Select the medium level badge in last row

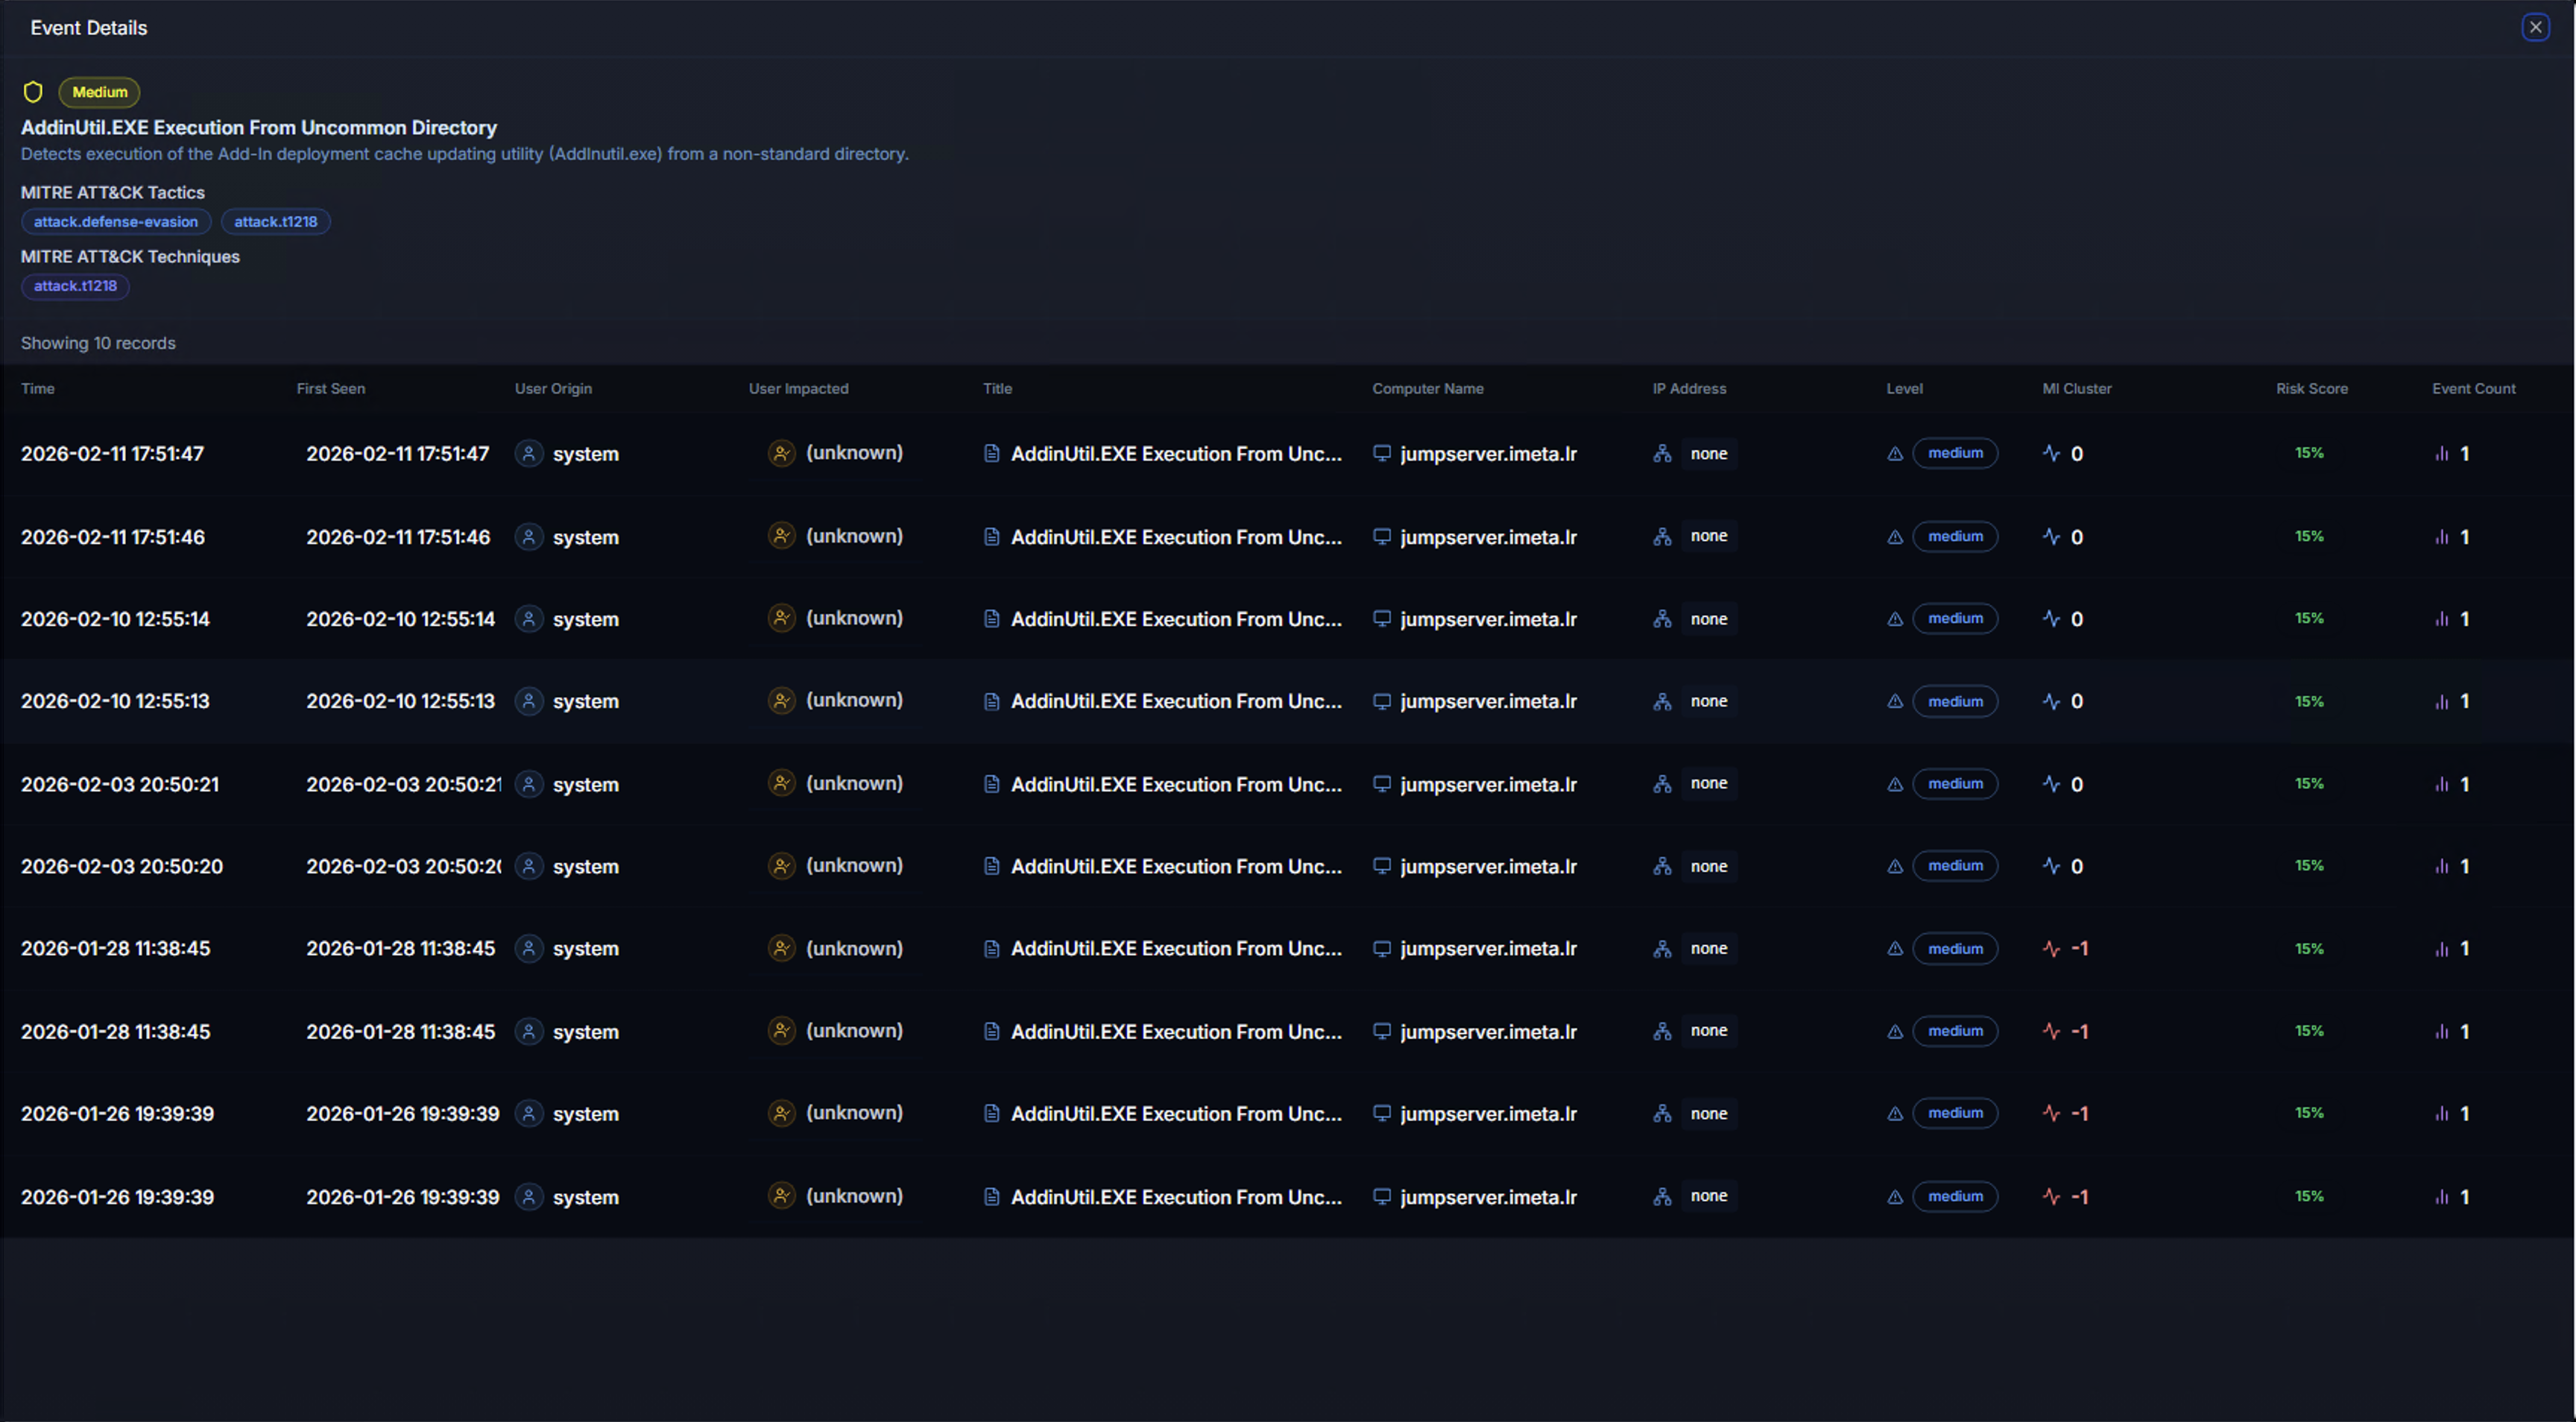tap(1955, 1197)
